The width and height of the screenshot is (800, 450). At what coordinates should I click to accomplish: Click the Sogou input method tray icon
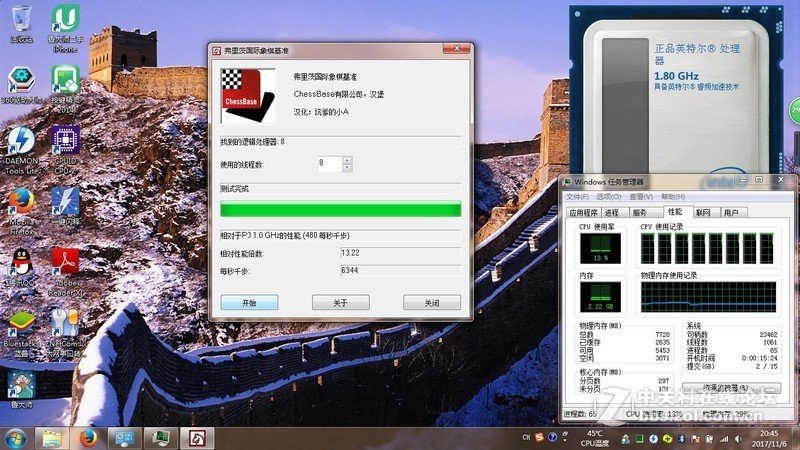[539, 437]
